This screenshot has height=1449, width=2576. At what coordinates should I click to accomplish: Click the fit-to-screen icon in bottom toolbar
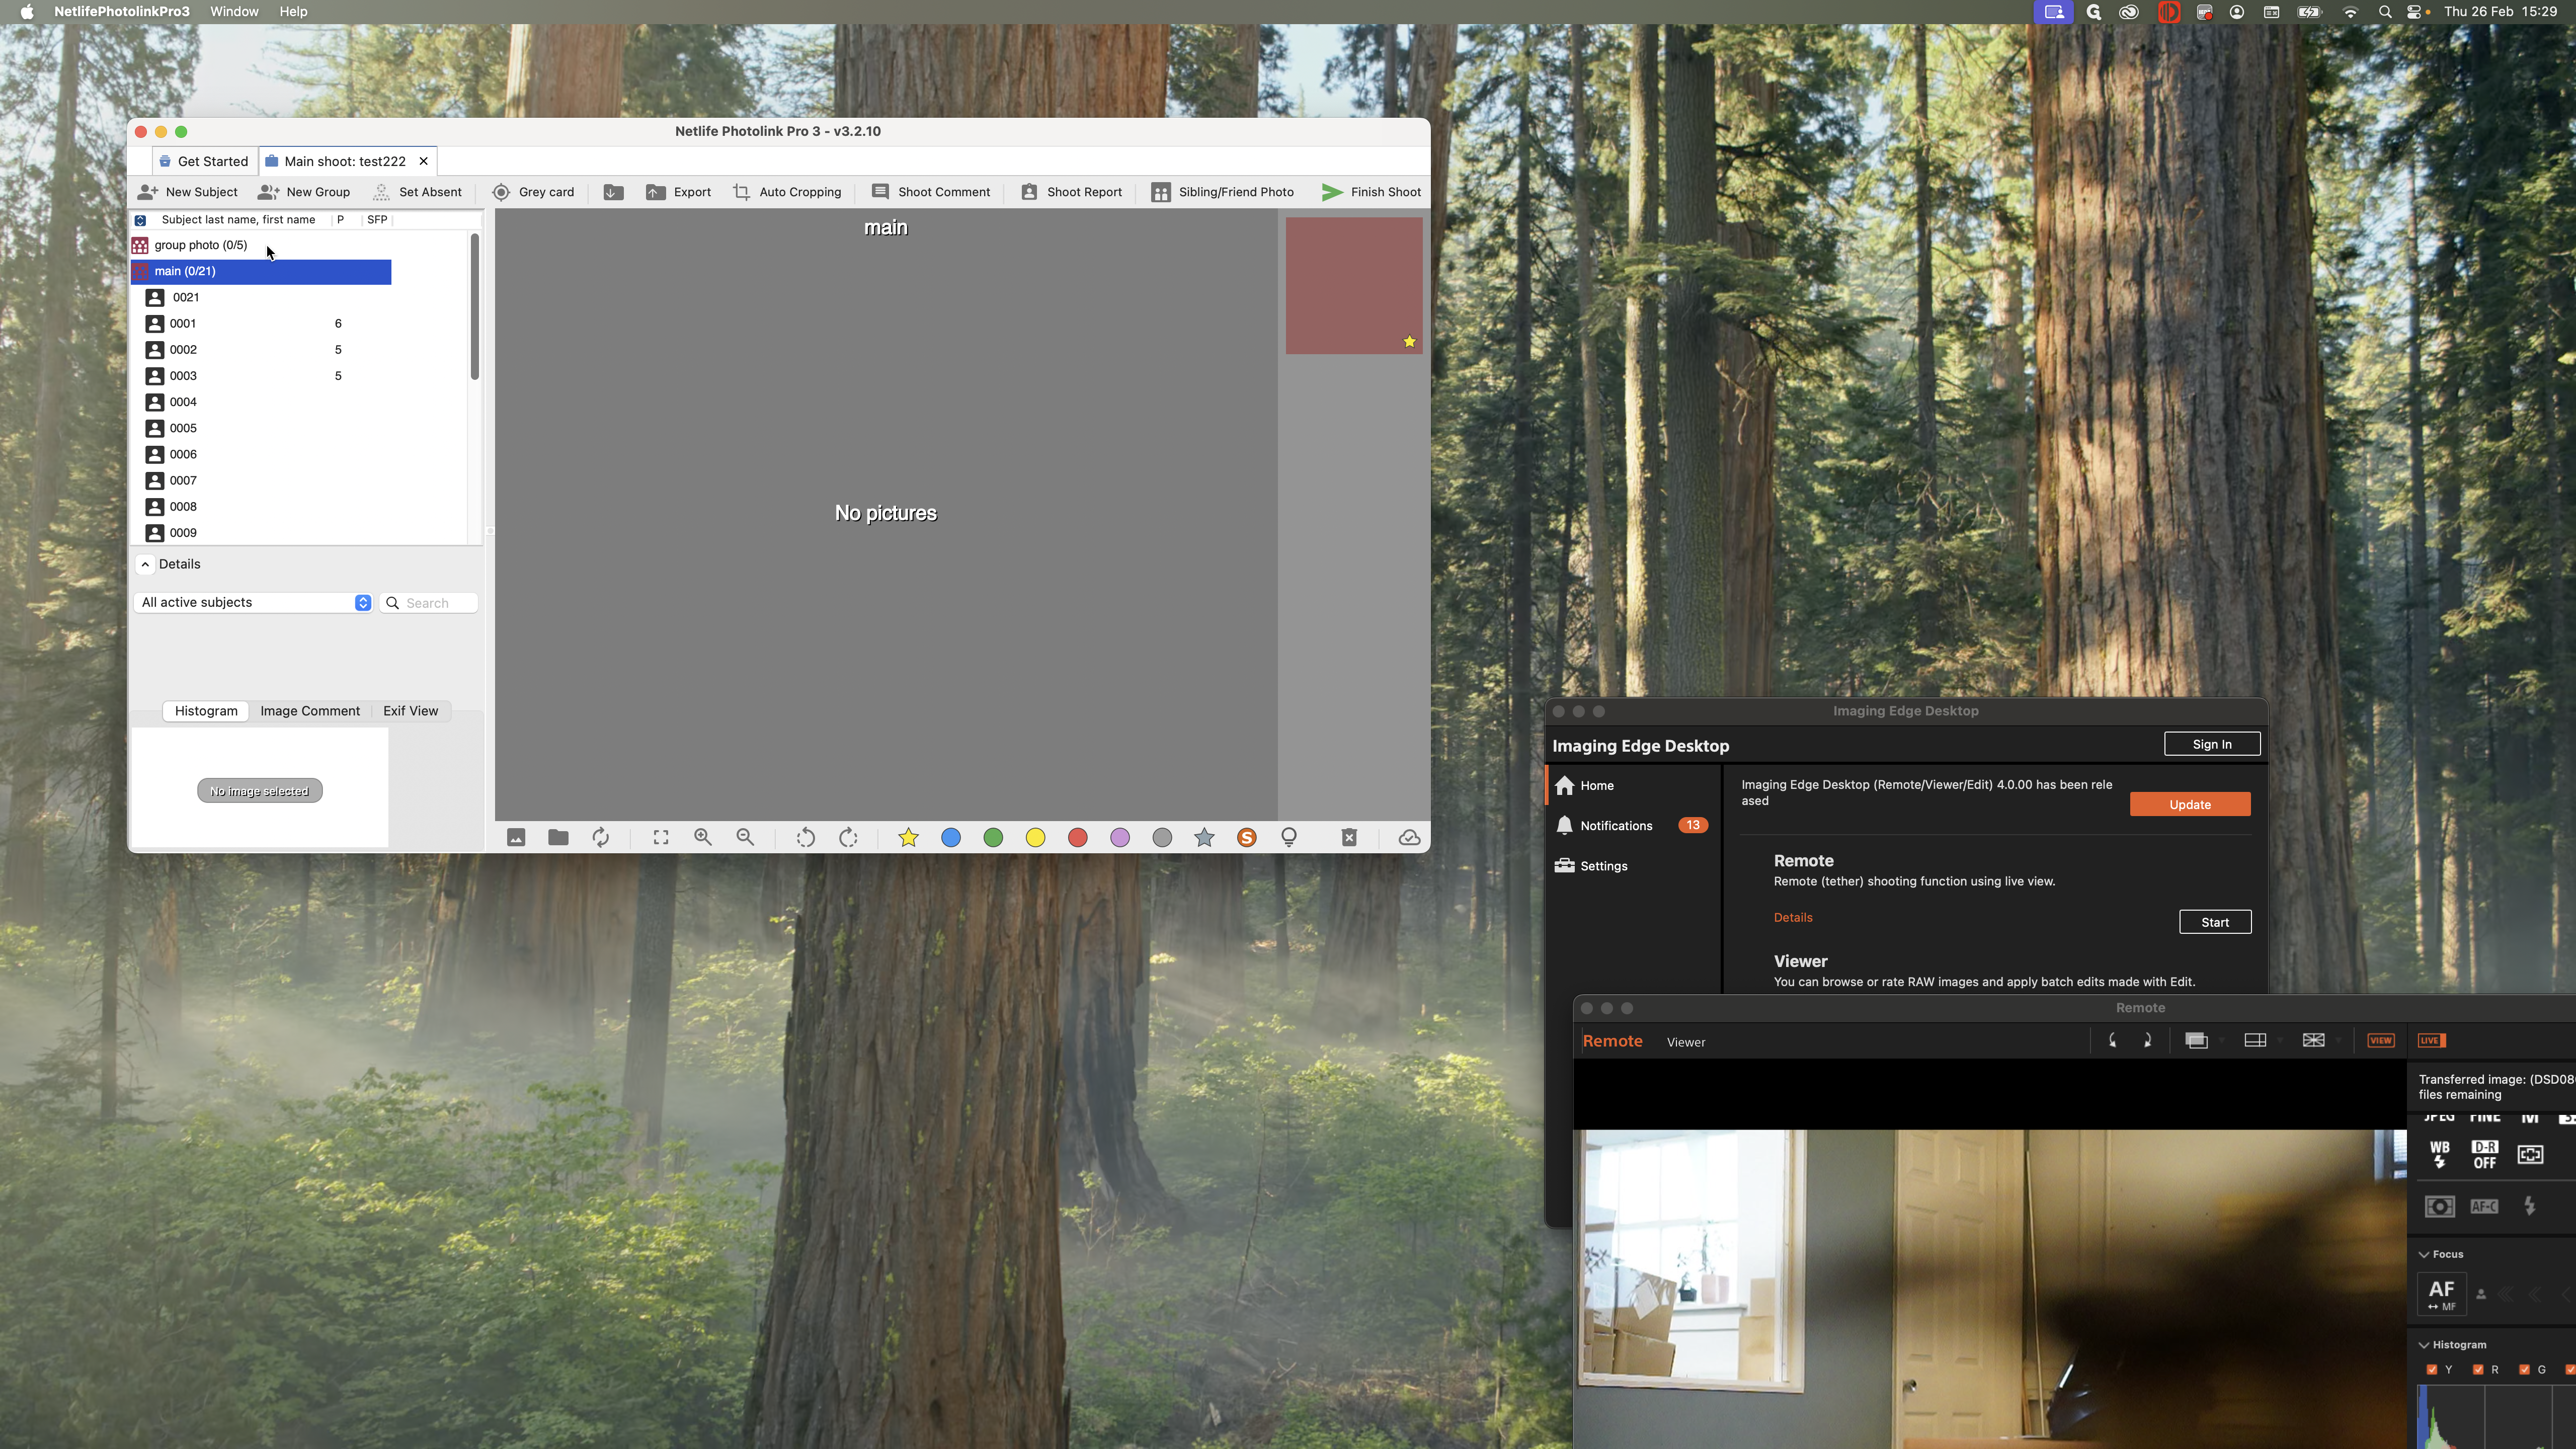point(661,838)
